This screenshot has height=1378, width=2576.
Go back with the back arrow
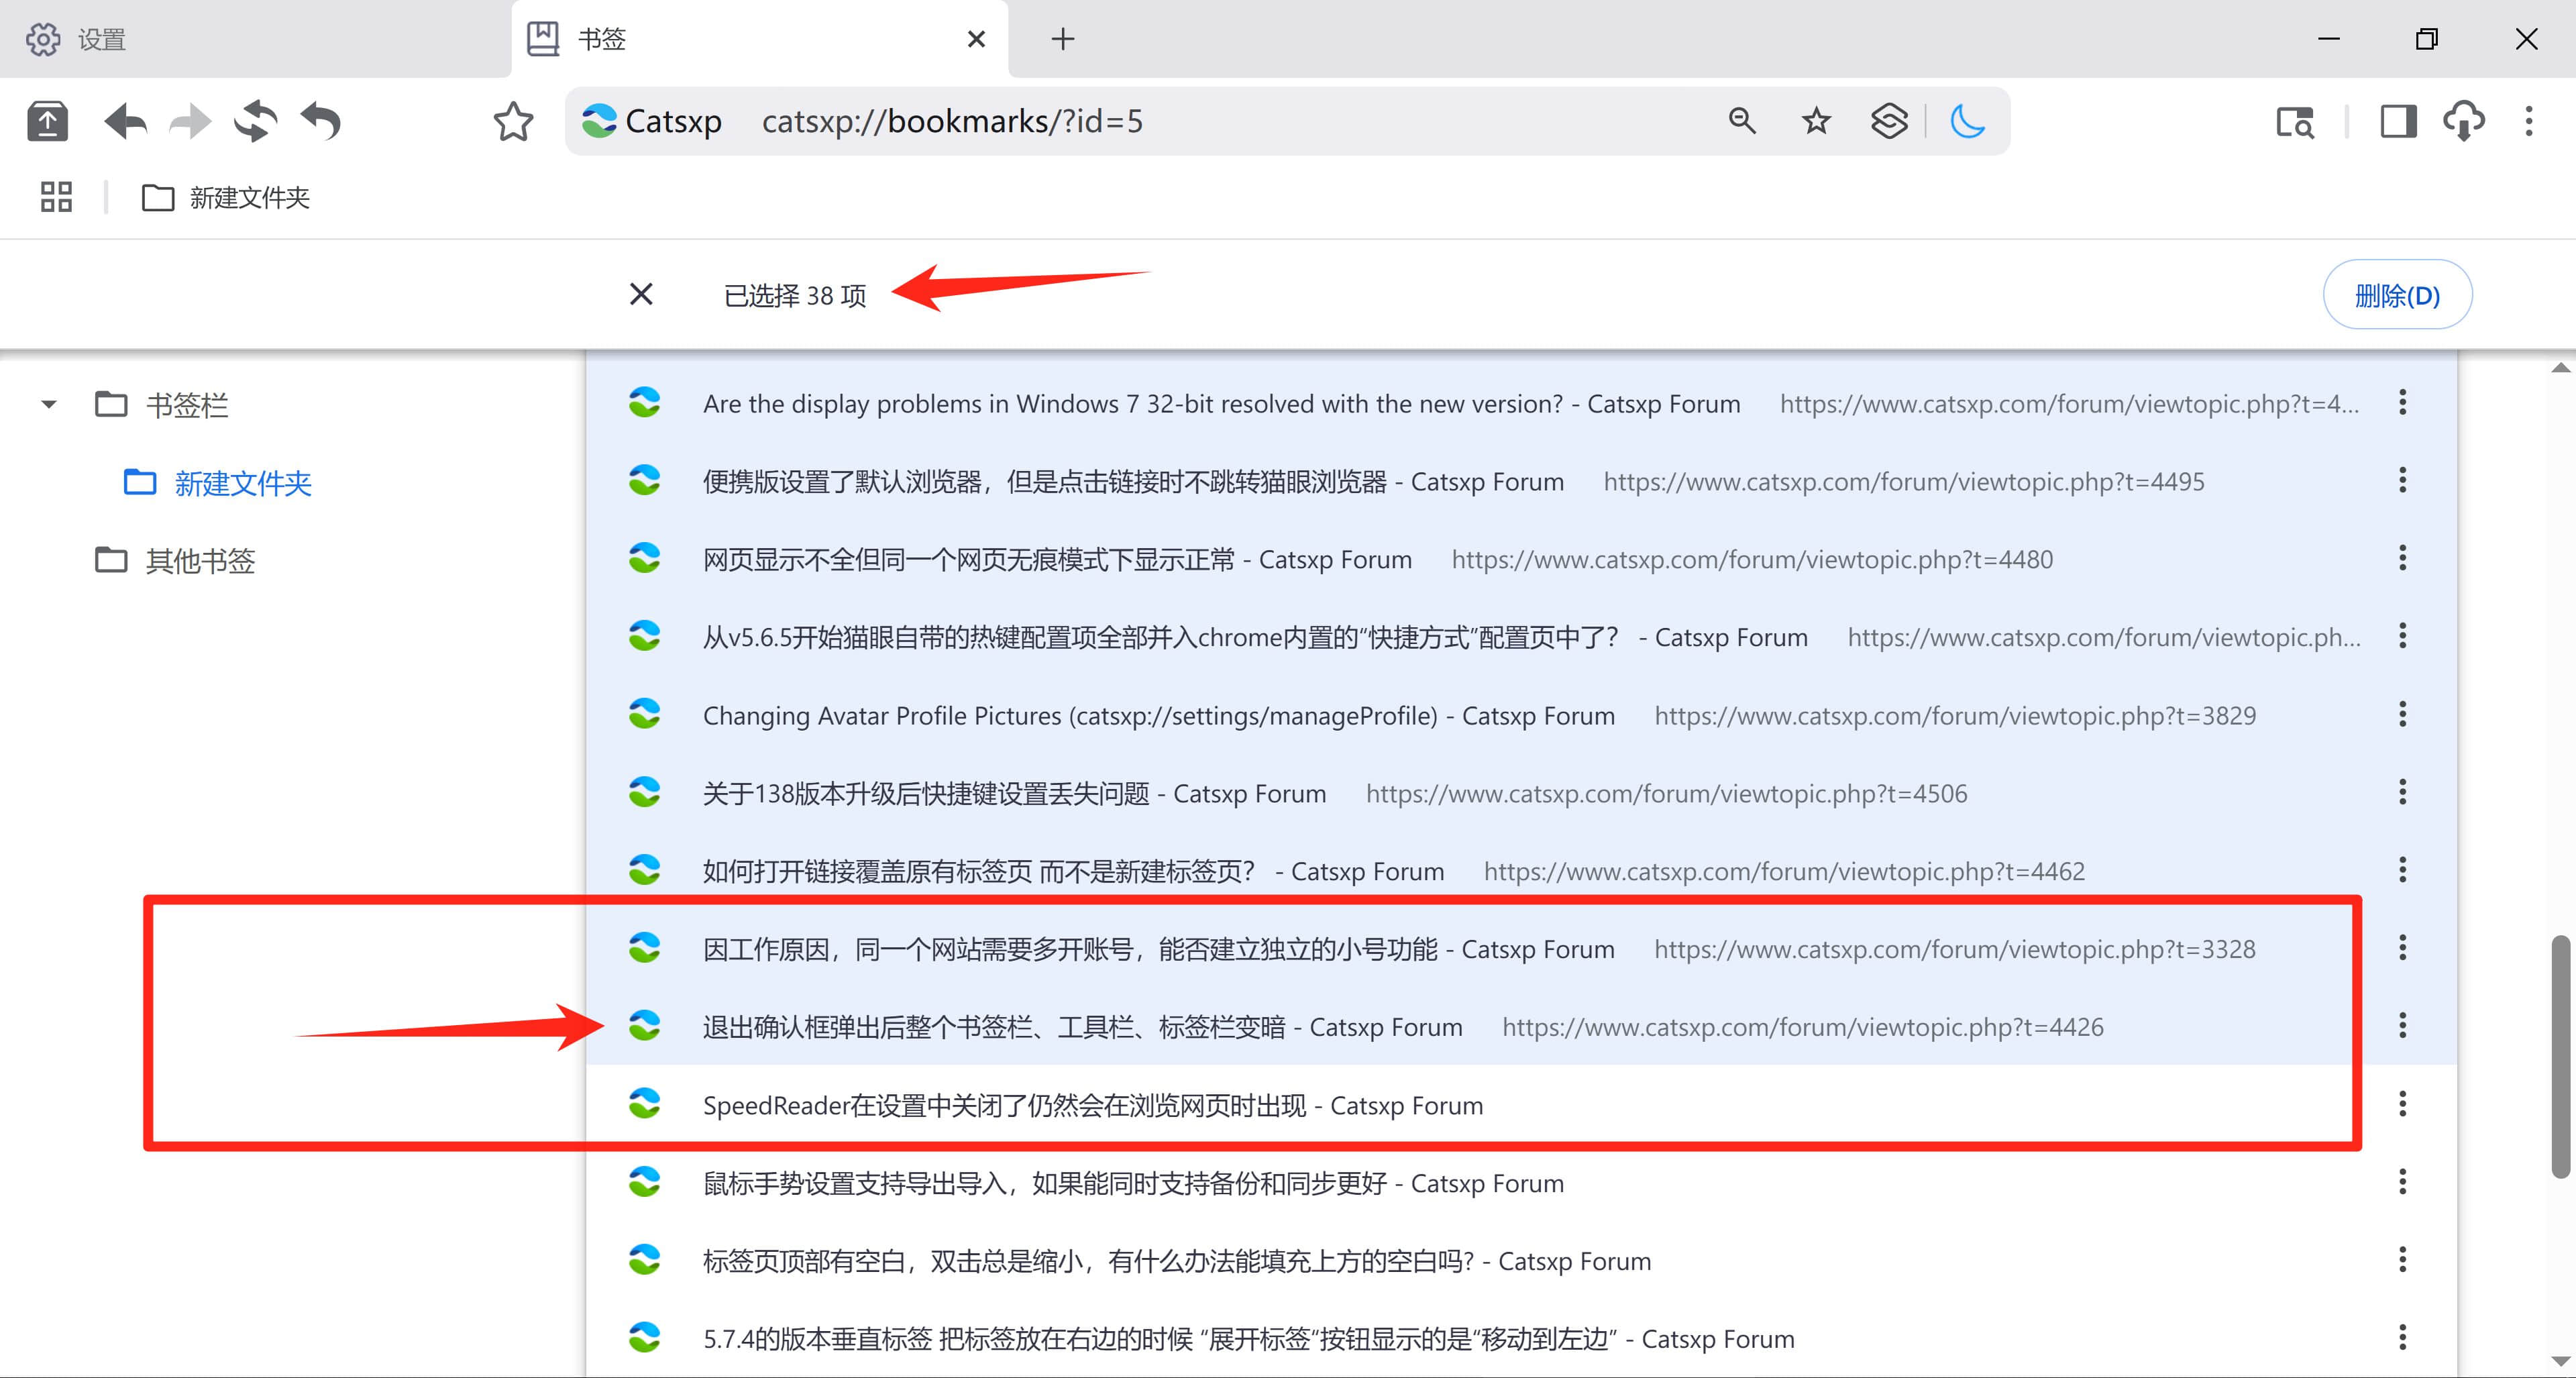pyautogui.click(x=125, y=122)
